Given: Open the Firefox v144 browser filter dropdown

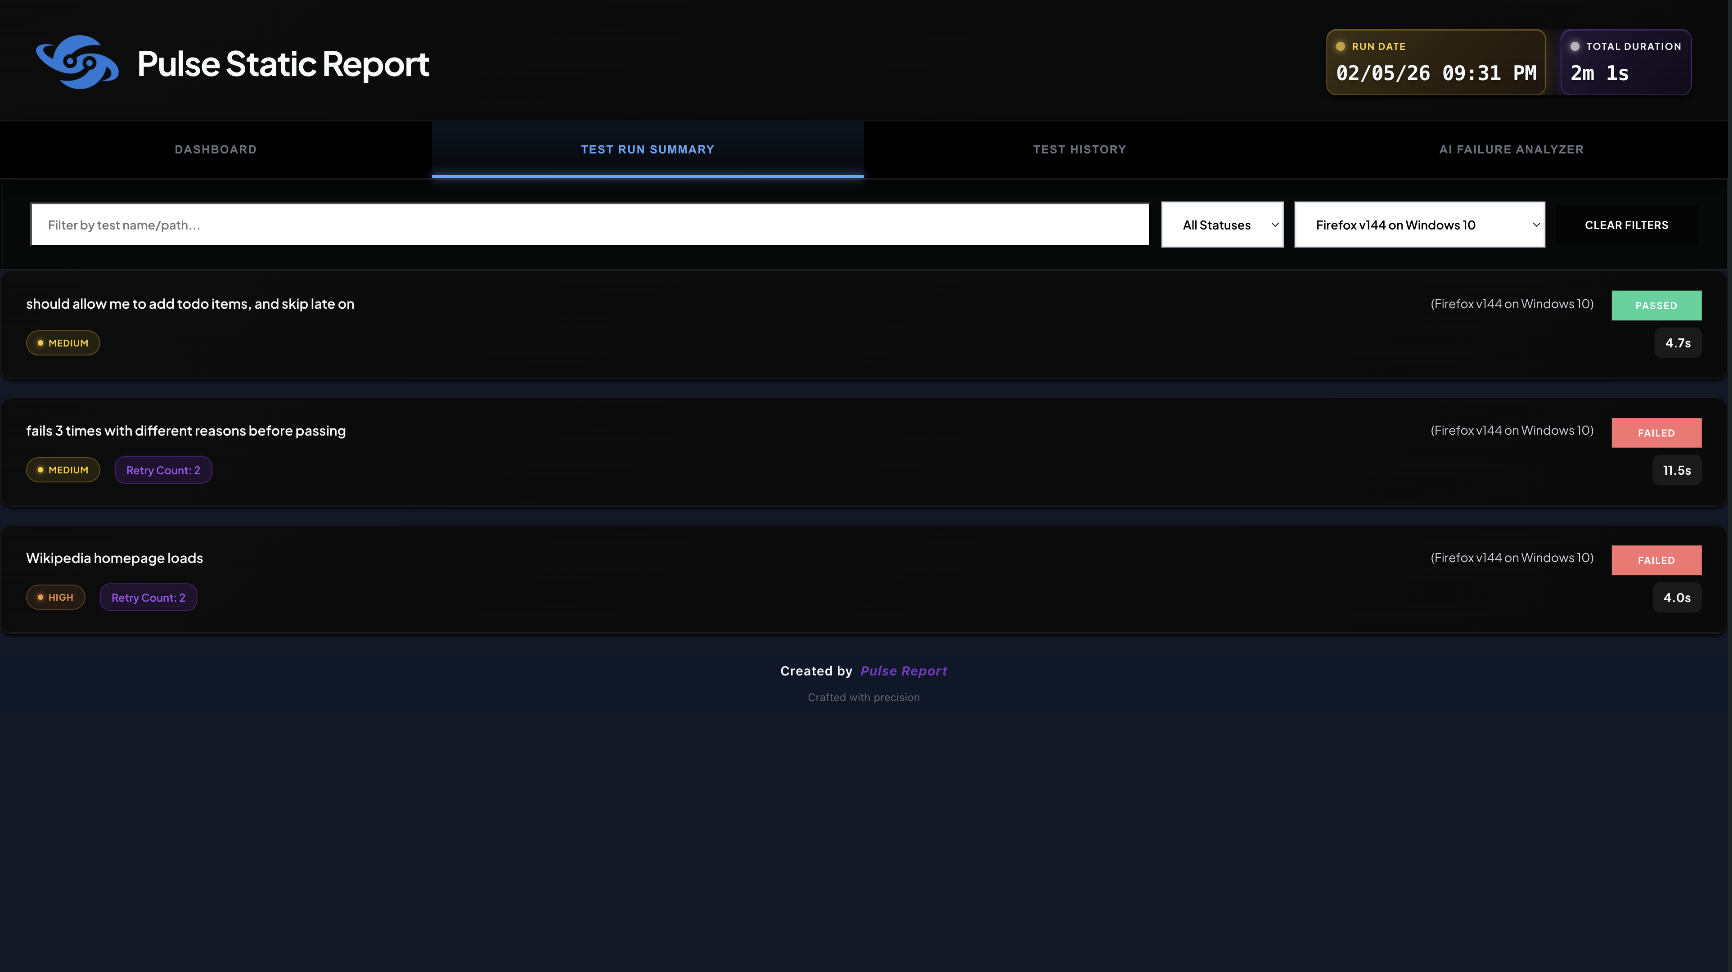Looking at the screenshot, I should tap(1419, 225).
